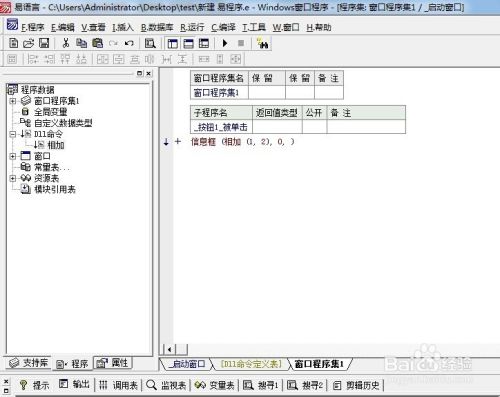
Task: Open the 变量表 bottom tab
Action: point(214,385)
